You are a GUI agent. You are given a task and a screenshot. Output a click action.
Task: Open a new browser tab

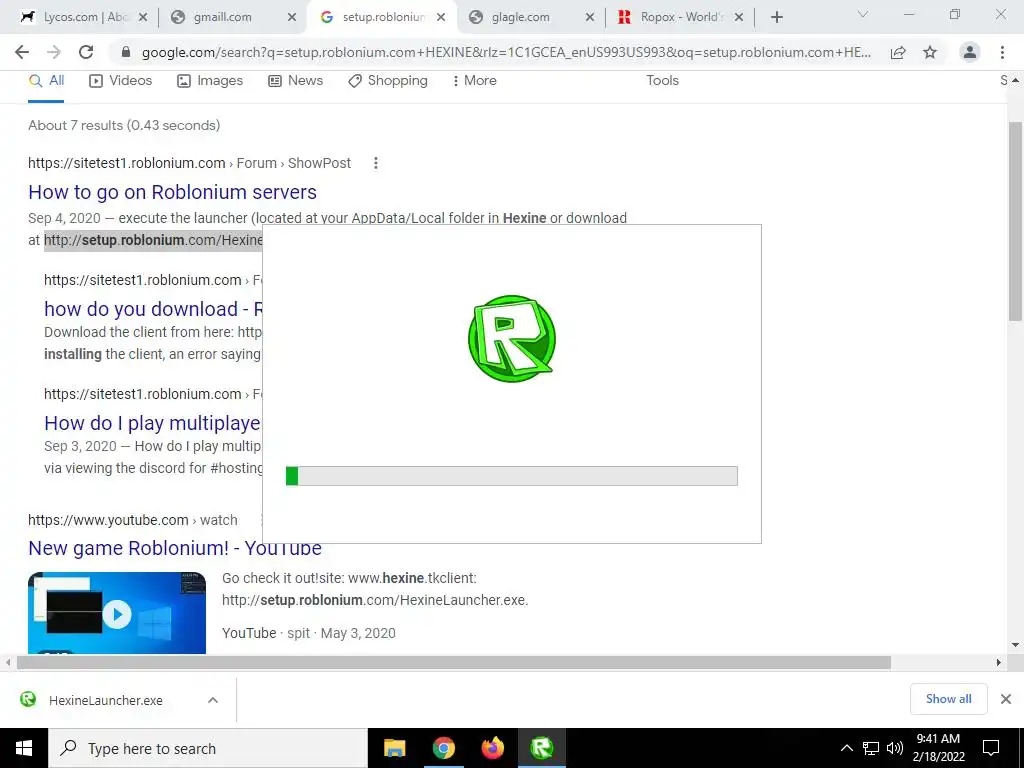(776, 17)
